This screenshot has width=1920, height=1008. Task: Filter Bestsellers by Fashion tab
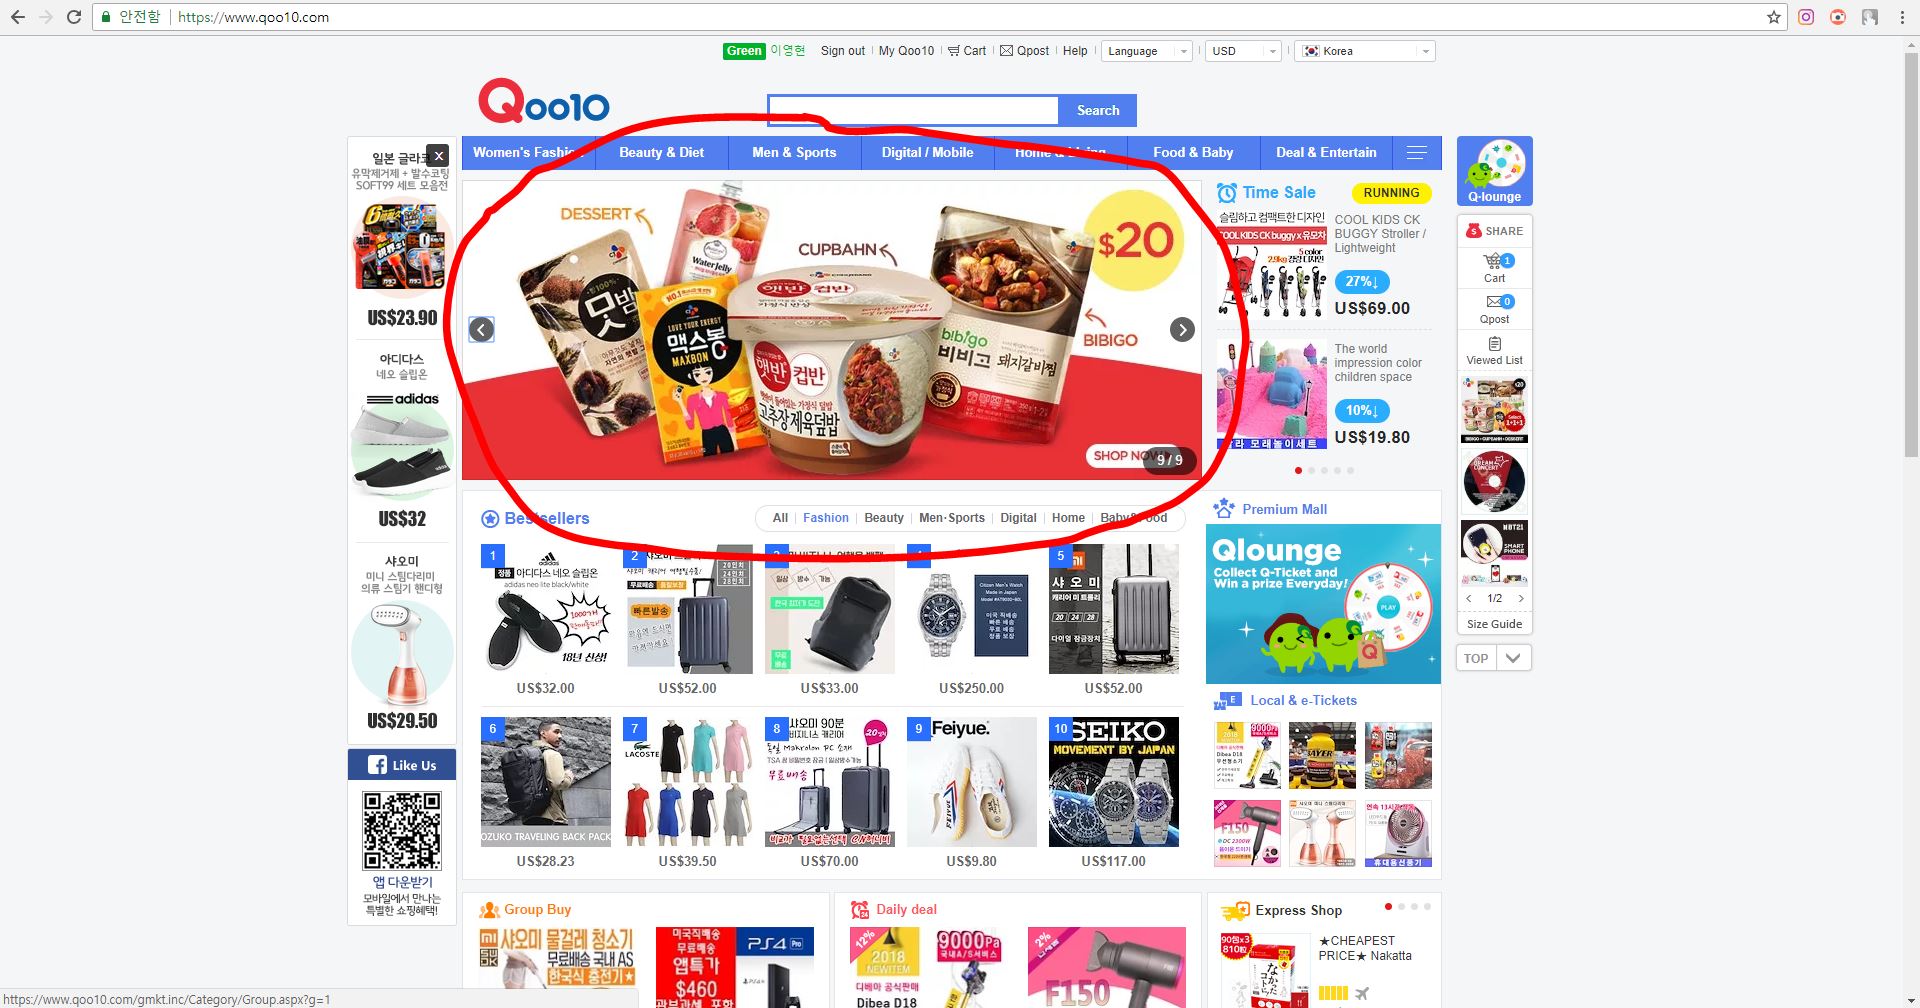[x=825, y=518]
